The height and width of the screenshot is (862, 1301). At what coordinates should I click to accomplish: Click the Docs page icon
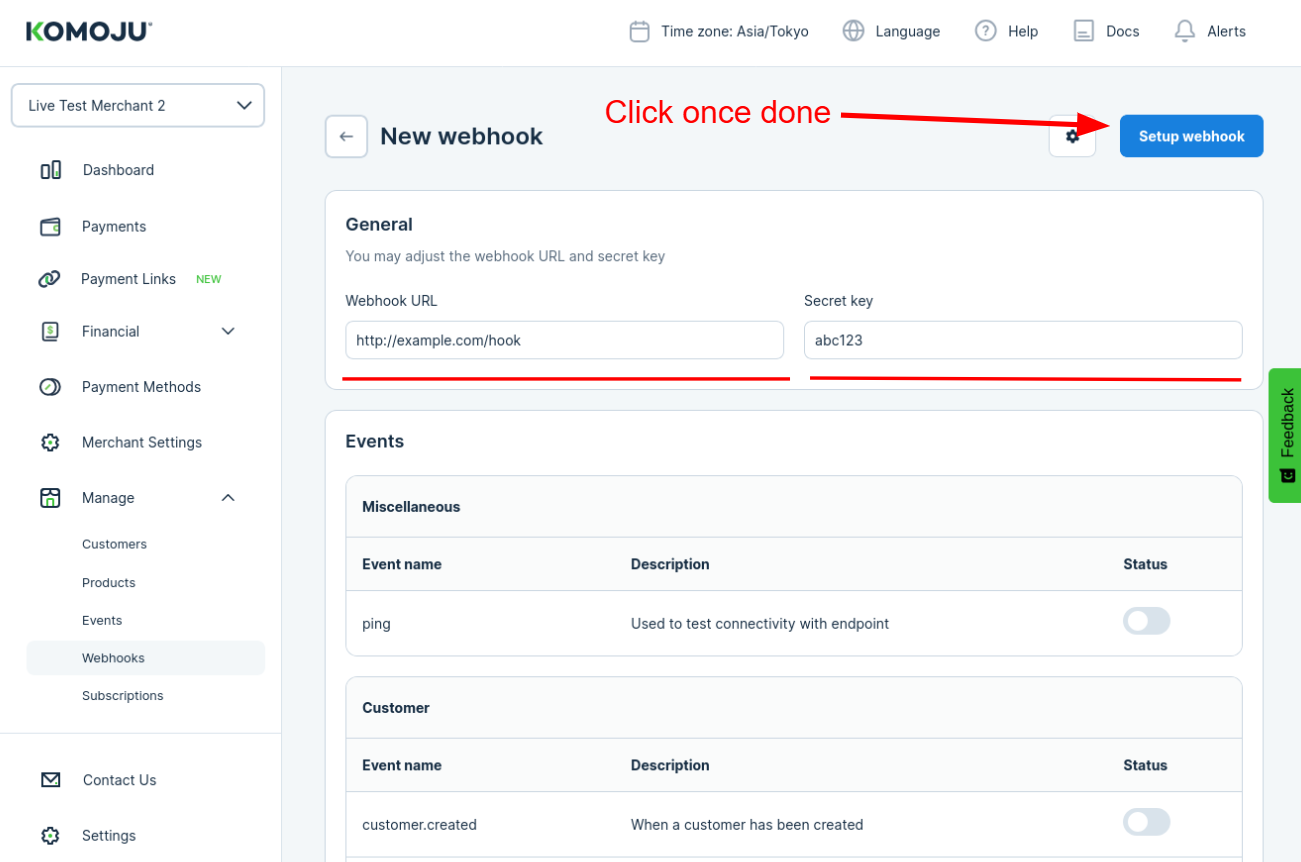[x=1084, y=31]
